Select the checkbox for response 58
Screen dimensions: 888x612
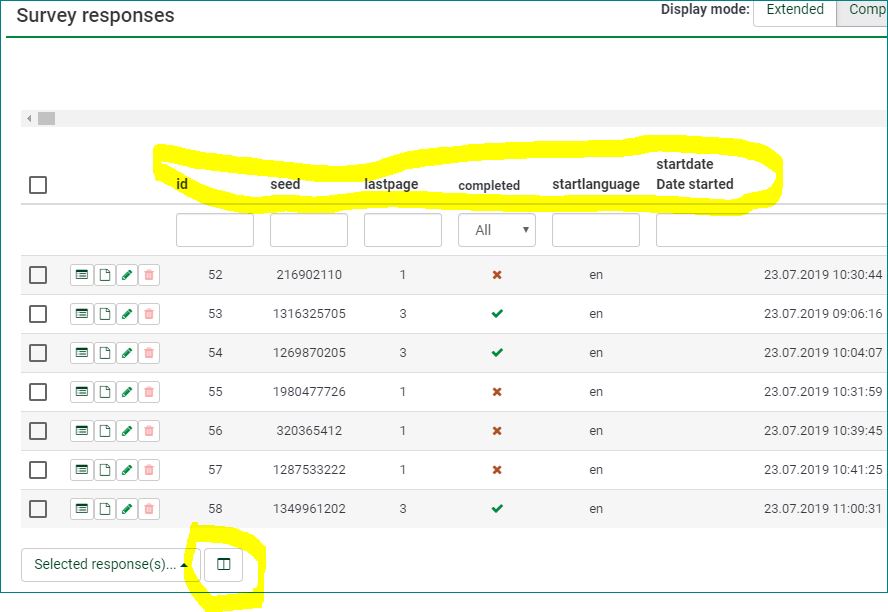tap(38, 509)
